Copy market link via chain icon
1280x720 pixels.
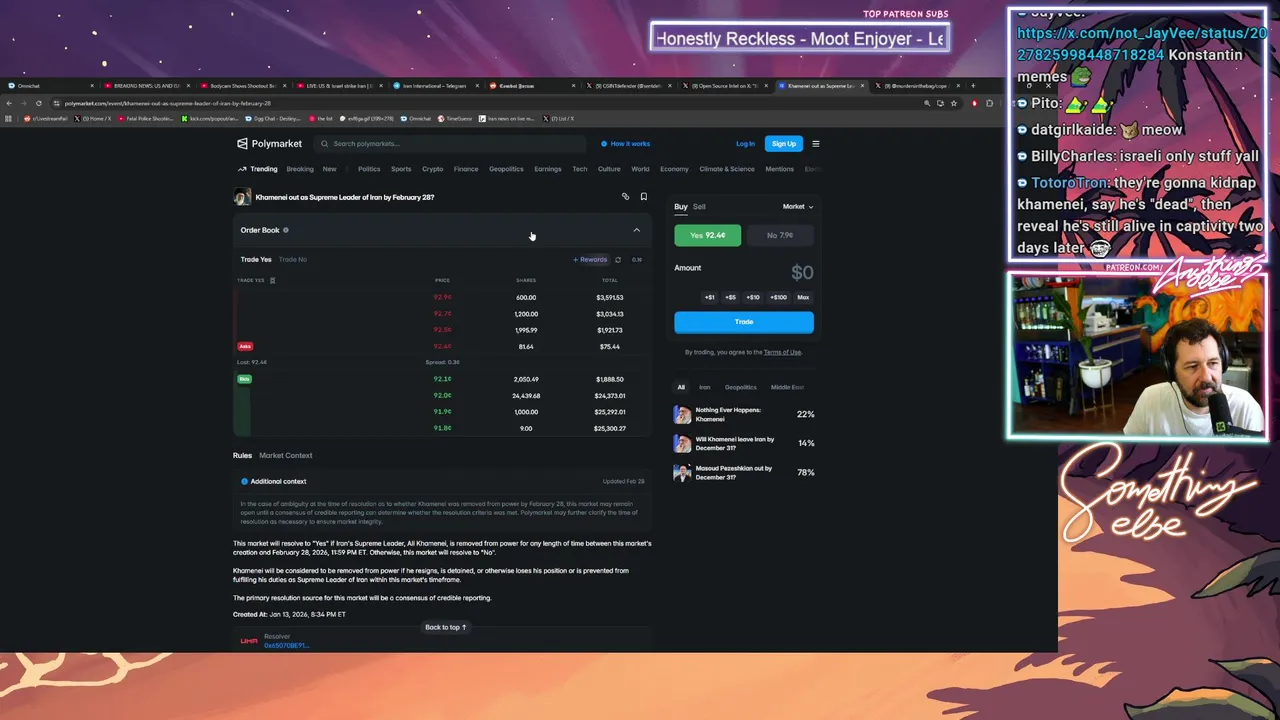pos(626,197)
